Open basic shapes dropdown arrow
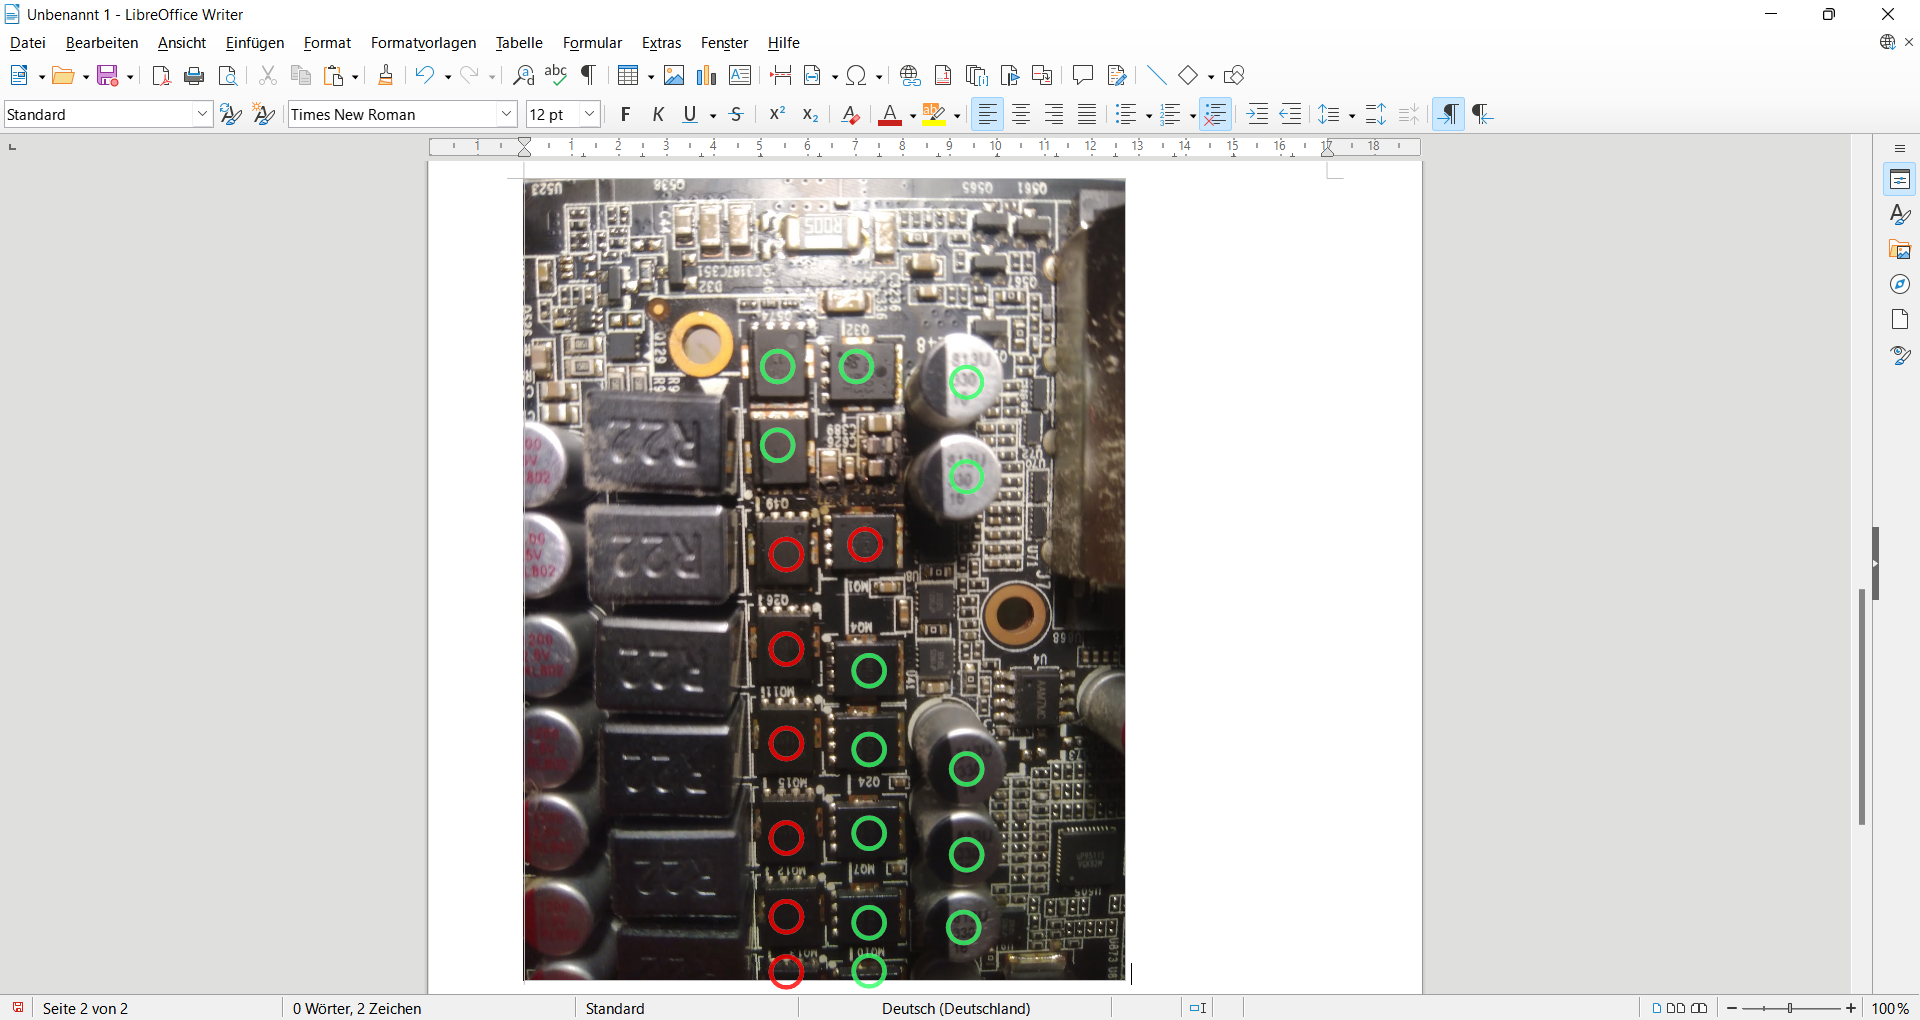The height and width of the screenshot is (1020, 1920). coord(1211,76)
